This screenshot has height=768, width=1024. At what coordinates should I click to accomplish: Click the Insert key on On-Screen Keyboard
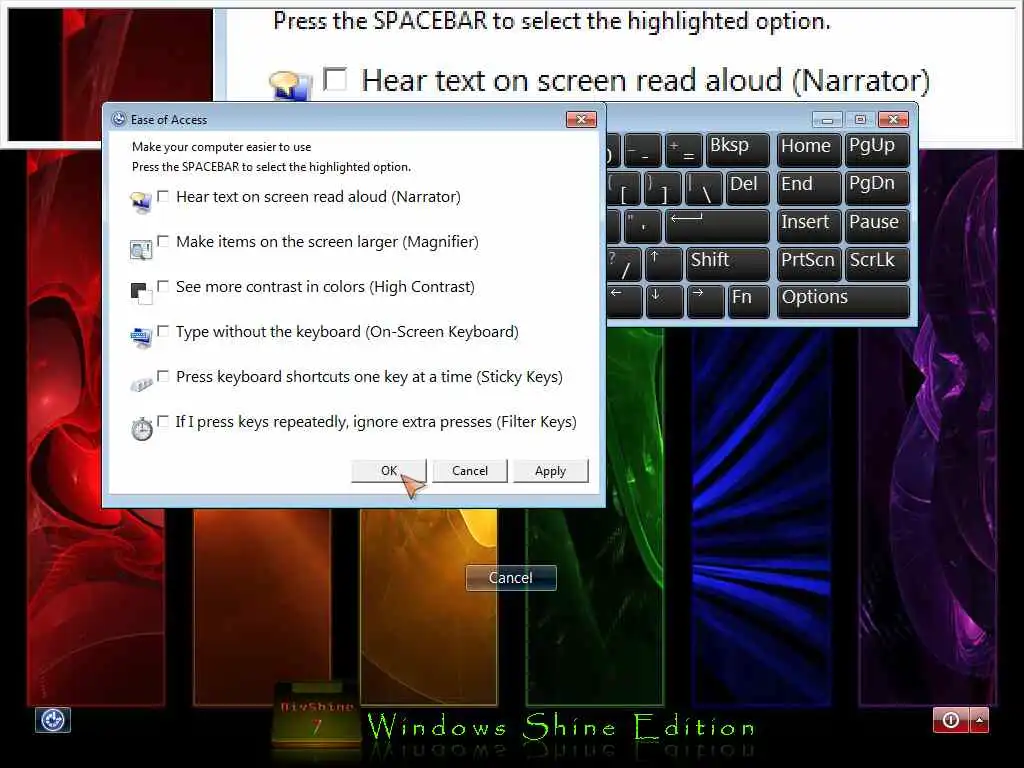[809, 226]
